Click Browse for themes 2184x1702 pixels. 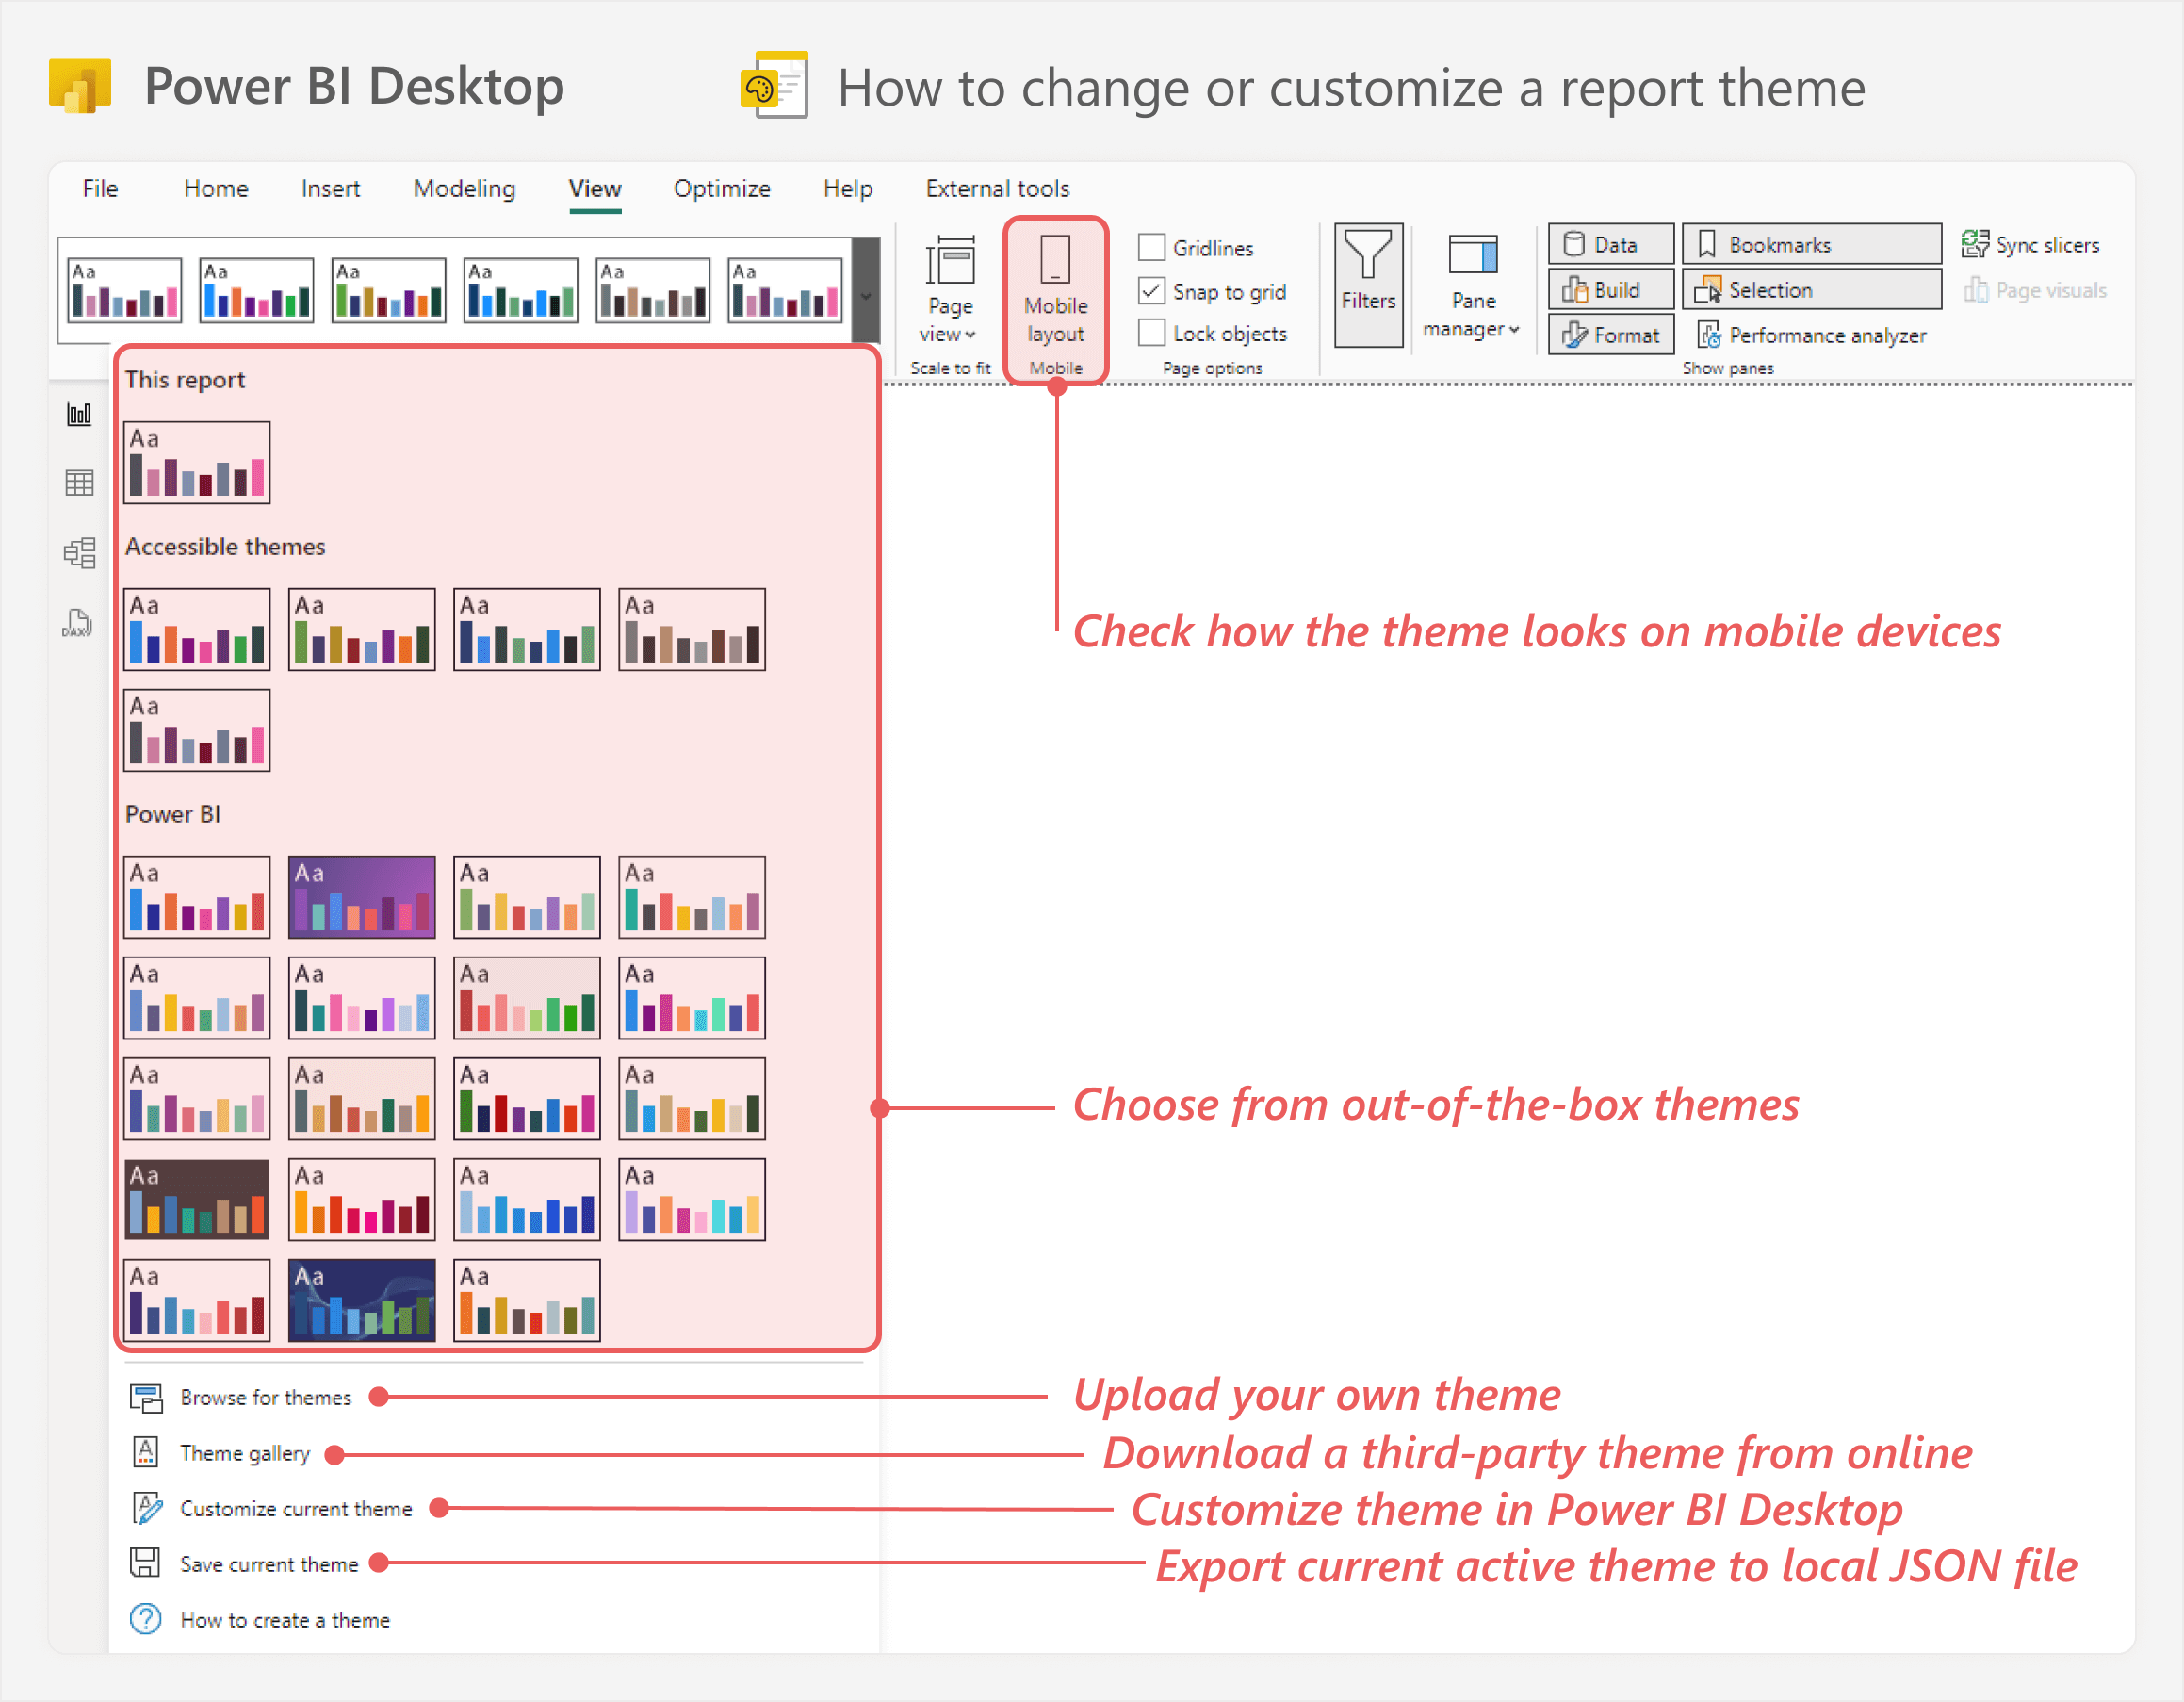click(x=265, y=1397)
